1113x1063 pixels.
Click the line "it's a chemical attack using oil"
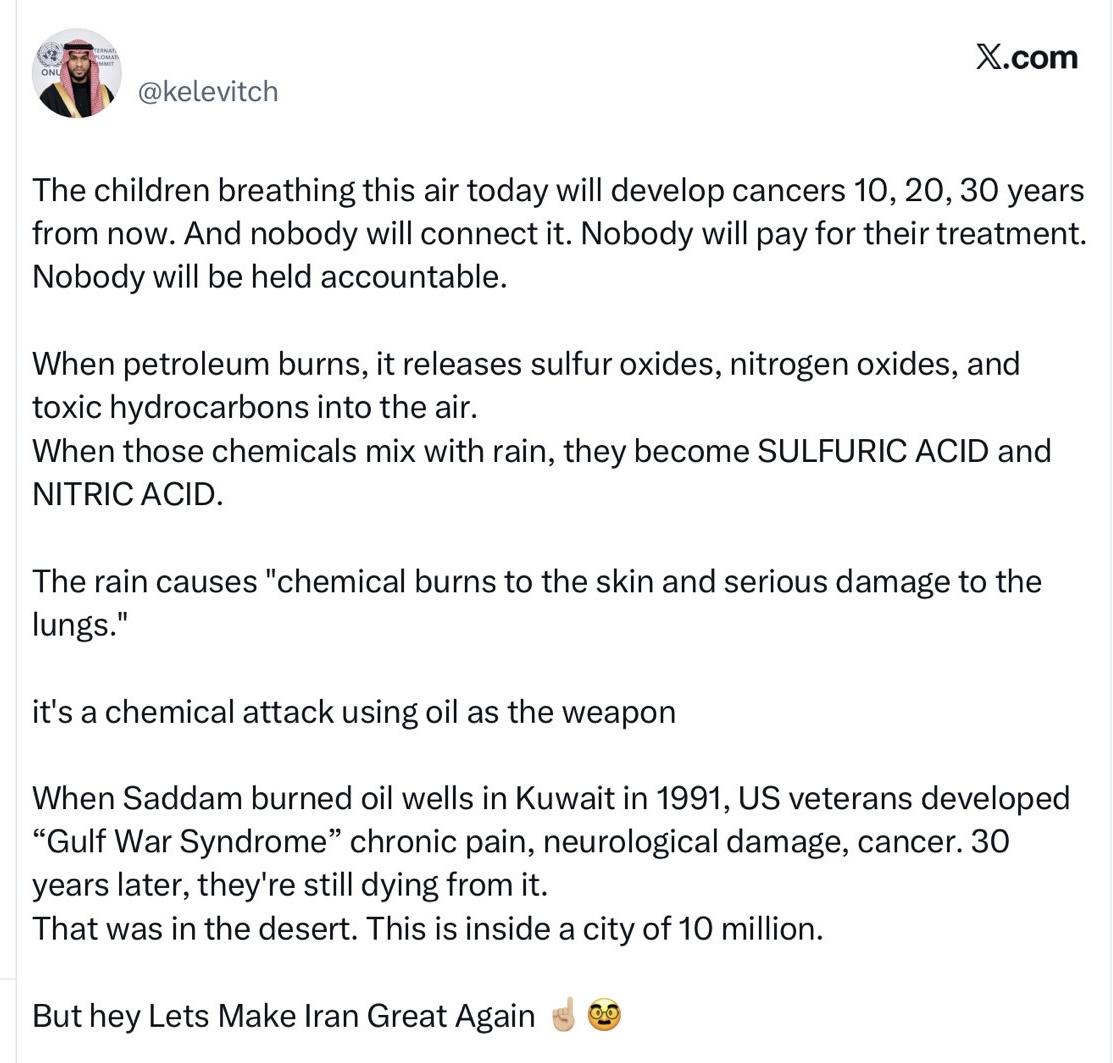pos(354,712)
